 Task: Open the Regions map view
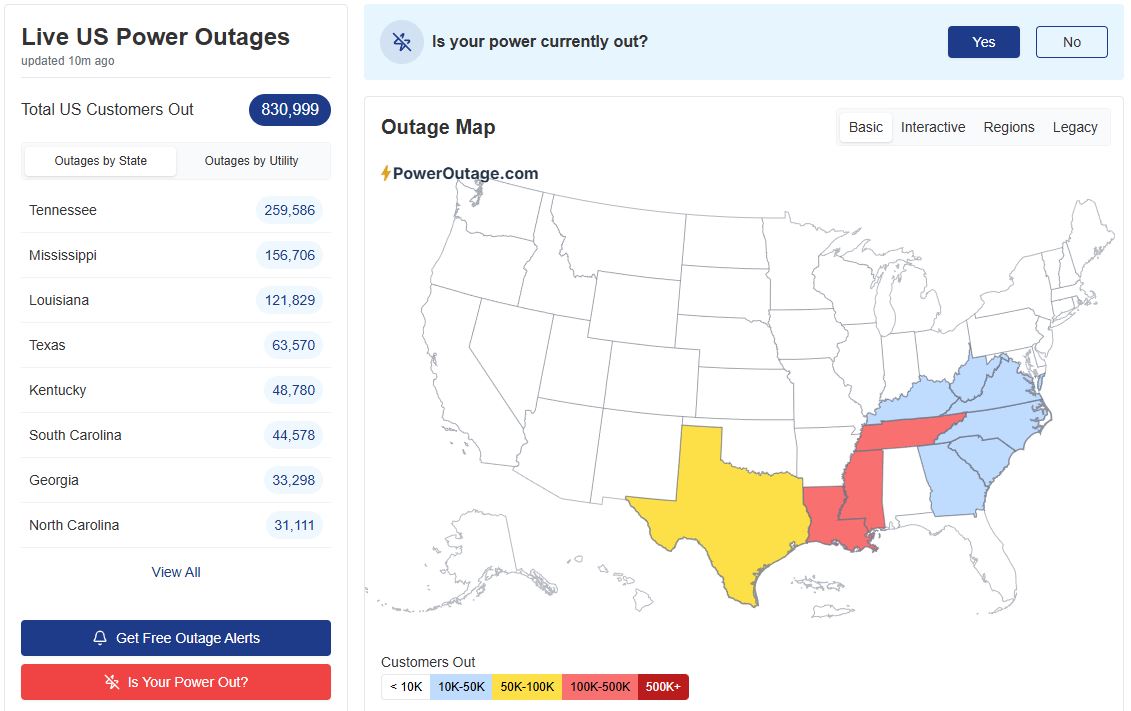(1008, 127)
